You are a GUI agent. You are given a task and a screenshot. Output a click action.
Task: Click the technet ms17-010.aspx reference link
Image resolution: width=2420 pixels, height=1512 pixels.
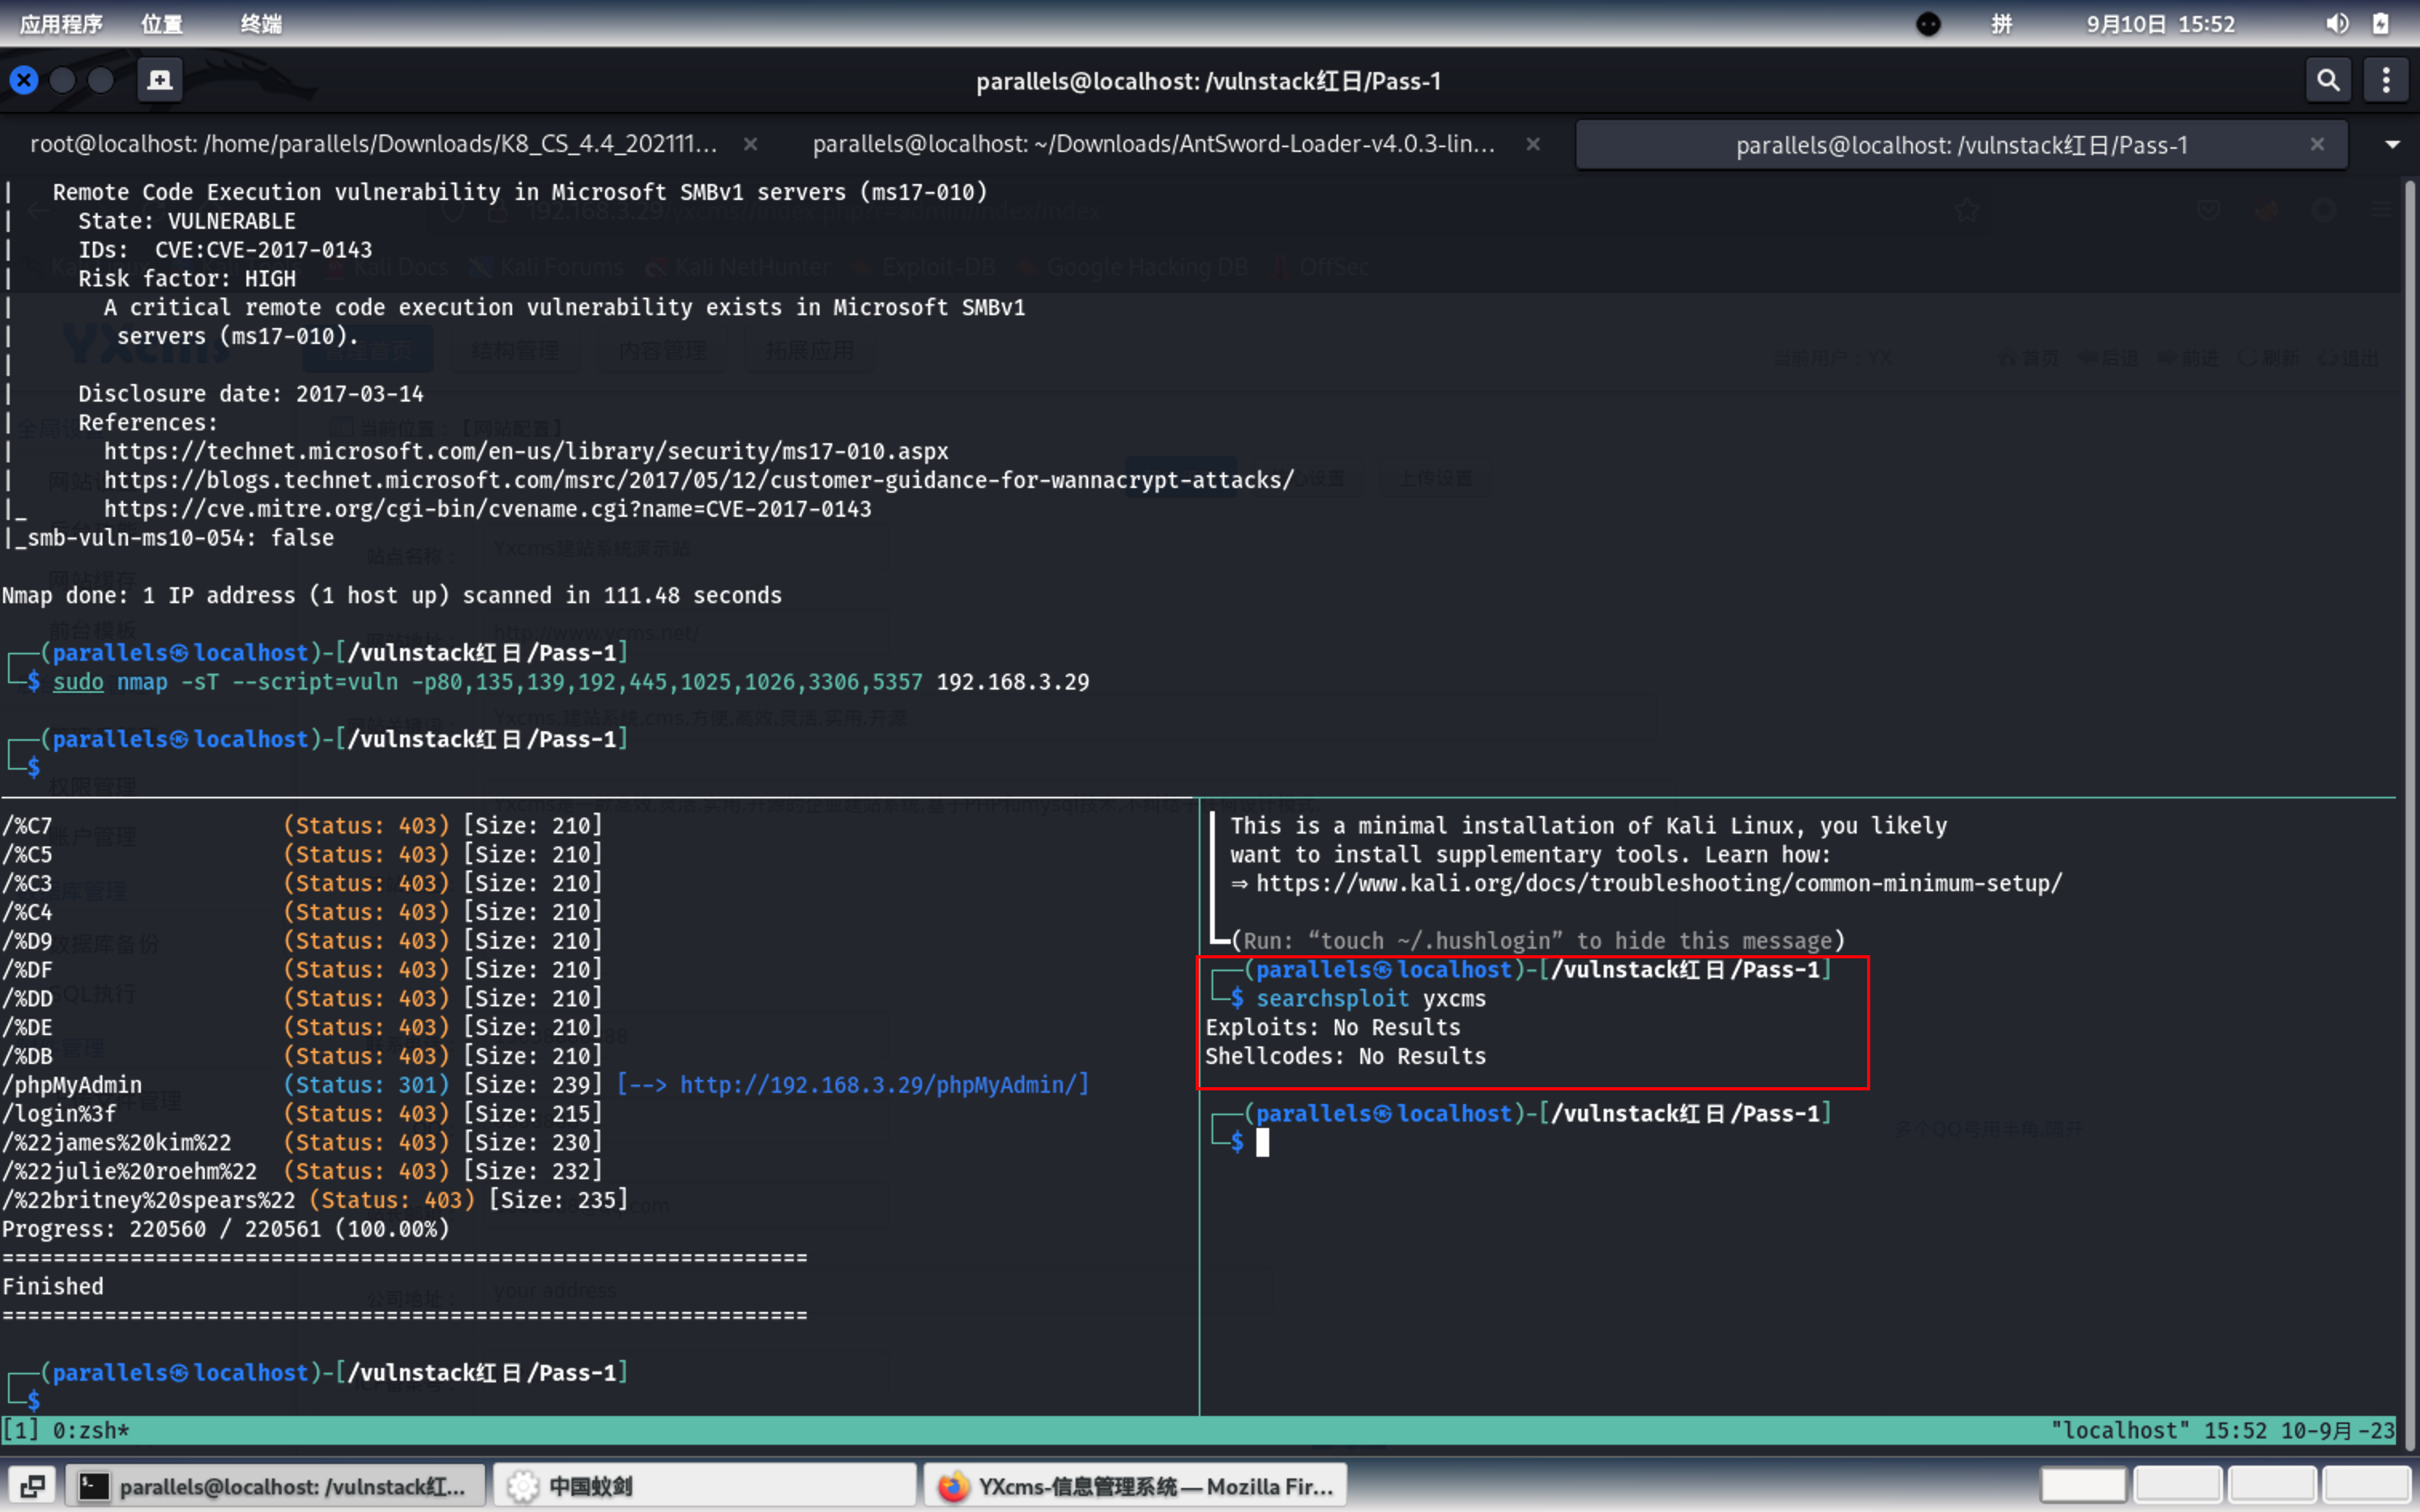click(526, 451)
